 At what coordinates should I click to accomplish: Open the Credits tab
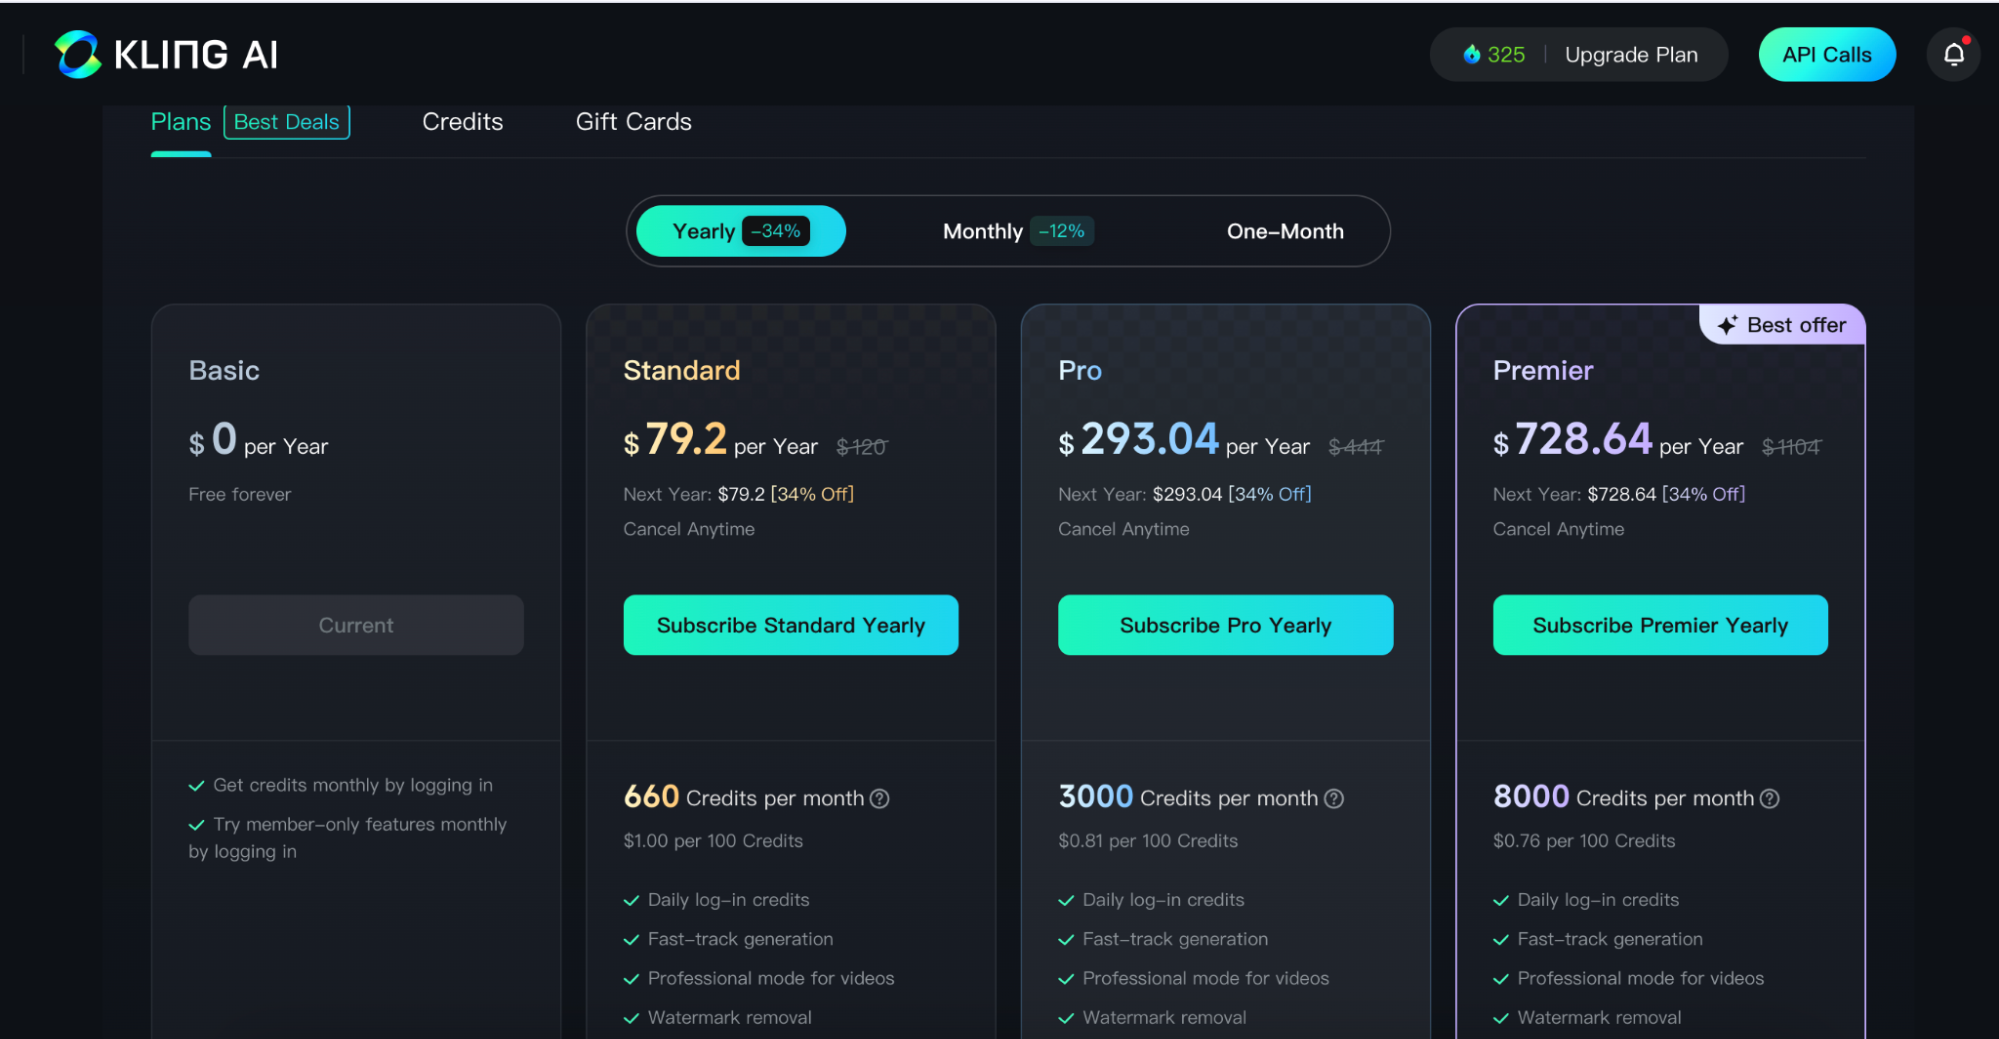[463, 122]
